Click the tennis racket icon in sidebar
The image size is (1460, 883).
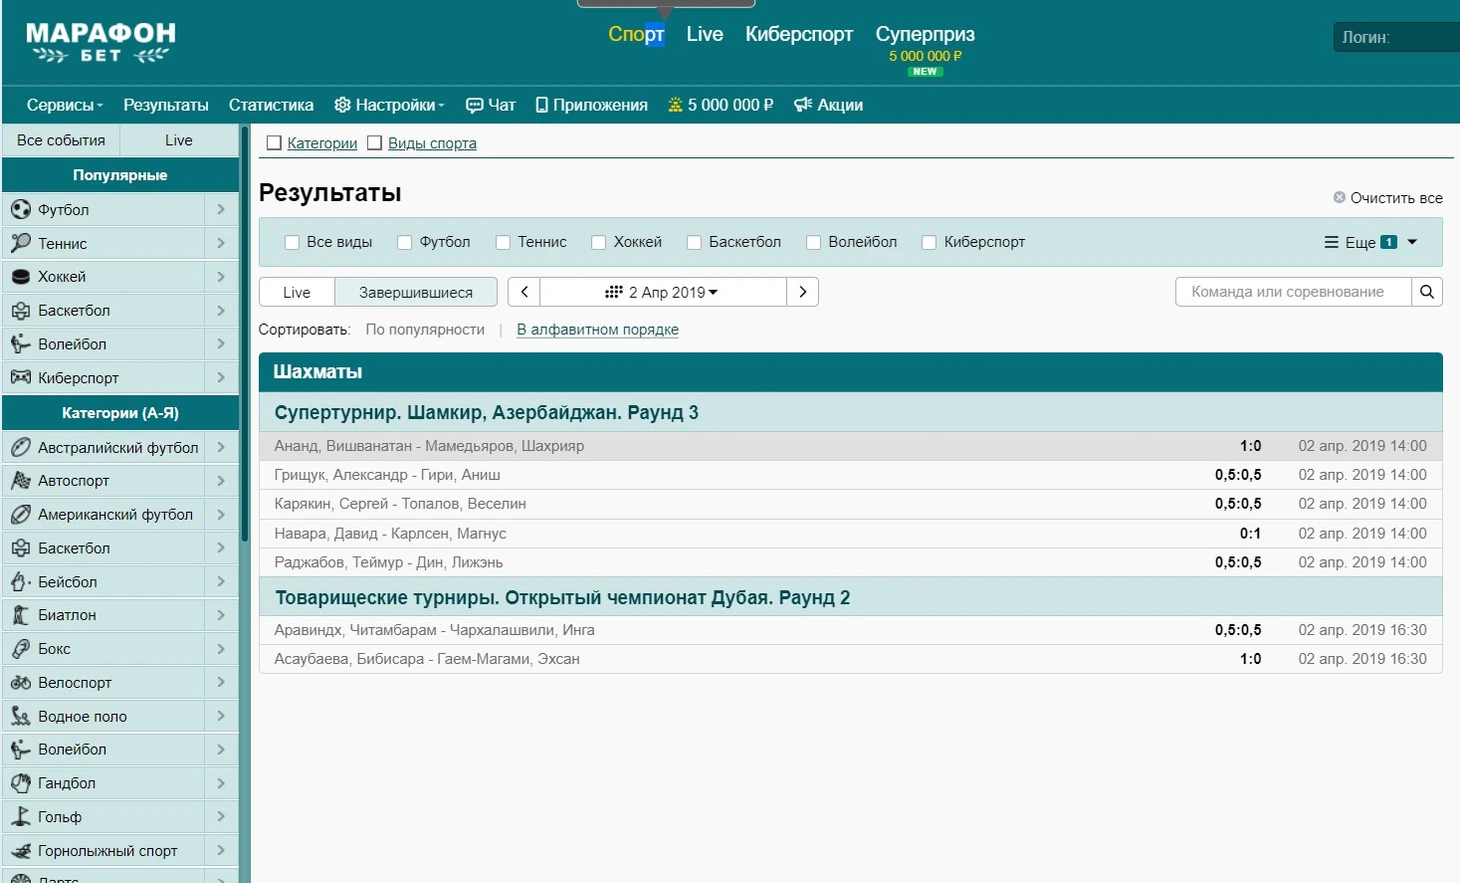click(x=20, y=243)
